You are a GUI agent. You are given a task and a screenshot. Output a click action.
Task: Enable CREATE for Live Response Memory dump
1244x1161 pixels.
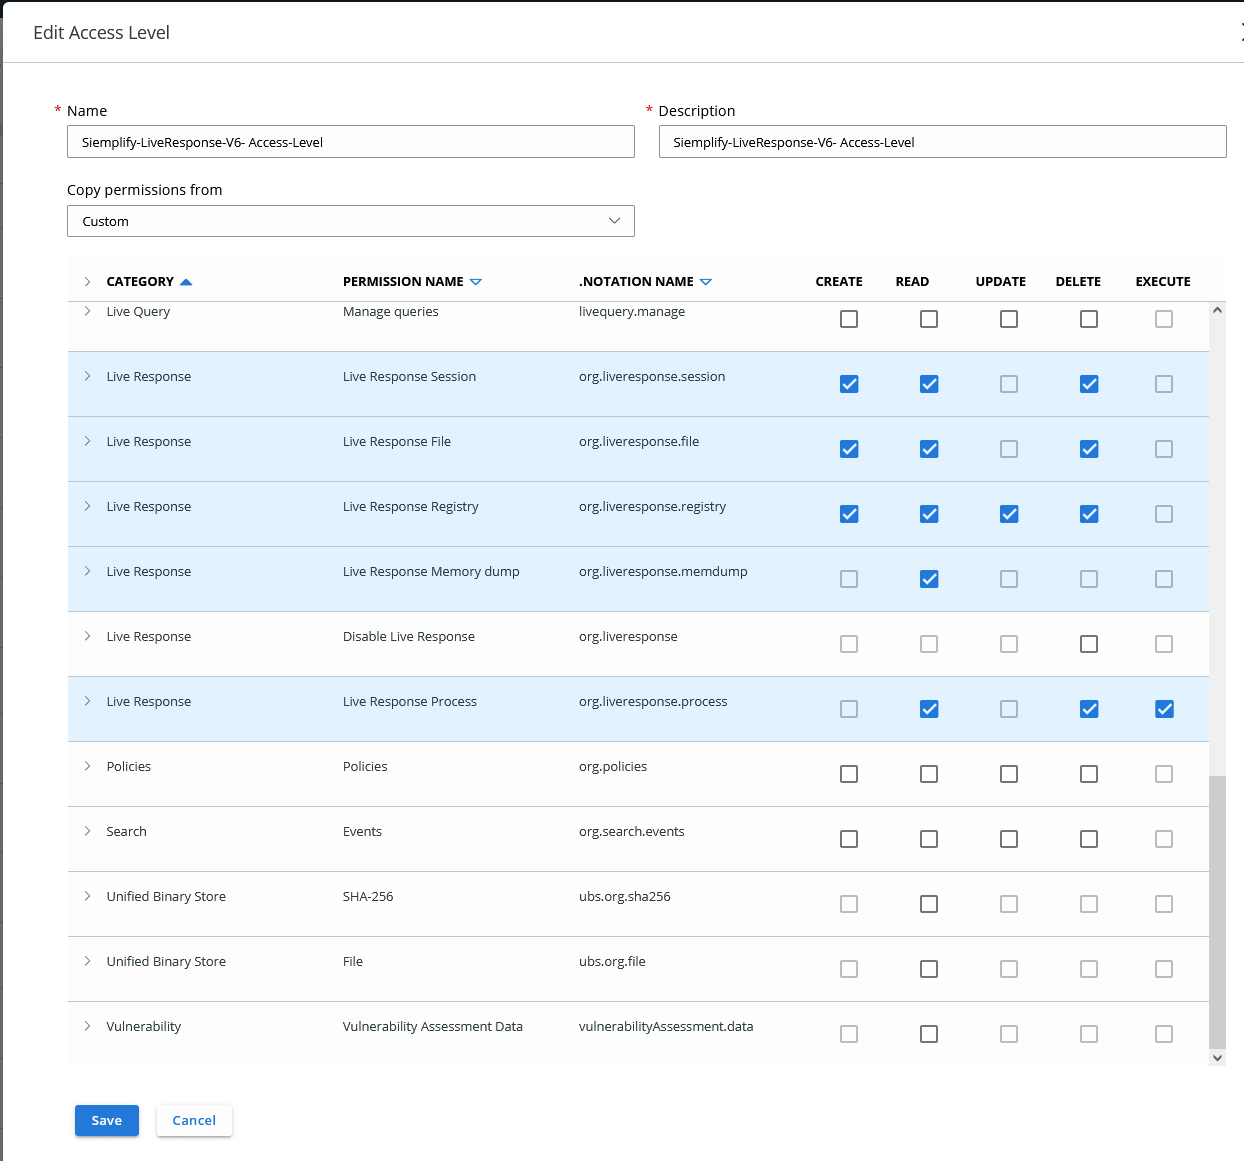point(849,578)
